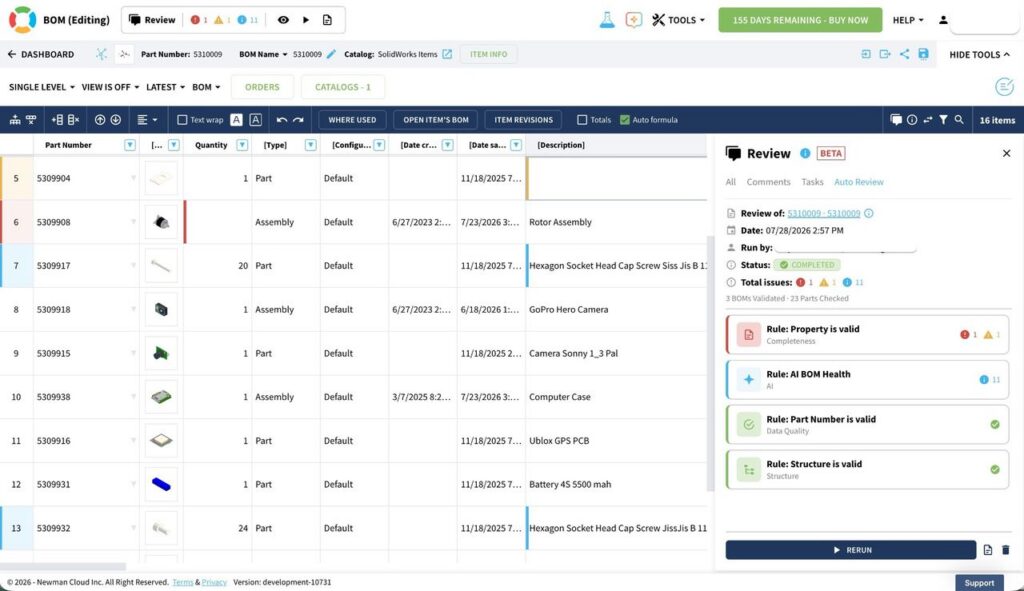Save the BOM with floppy disk icon
The height and width of the screenshot is (591, 1024).
[x=923, y=54]
